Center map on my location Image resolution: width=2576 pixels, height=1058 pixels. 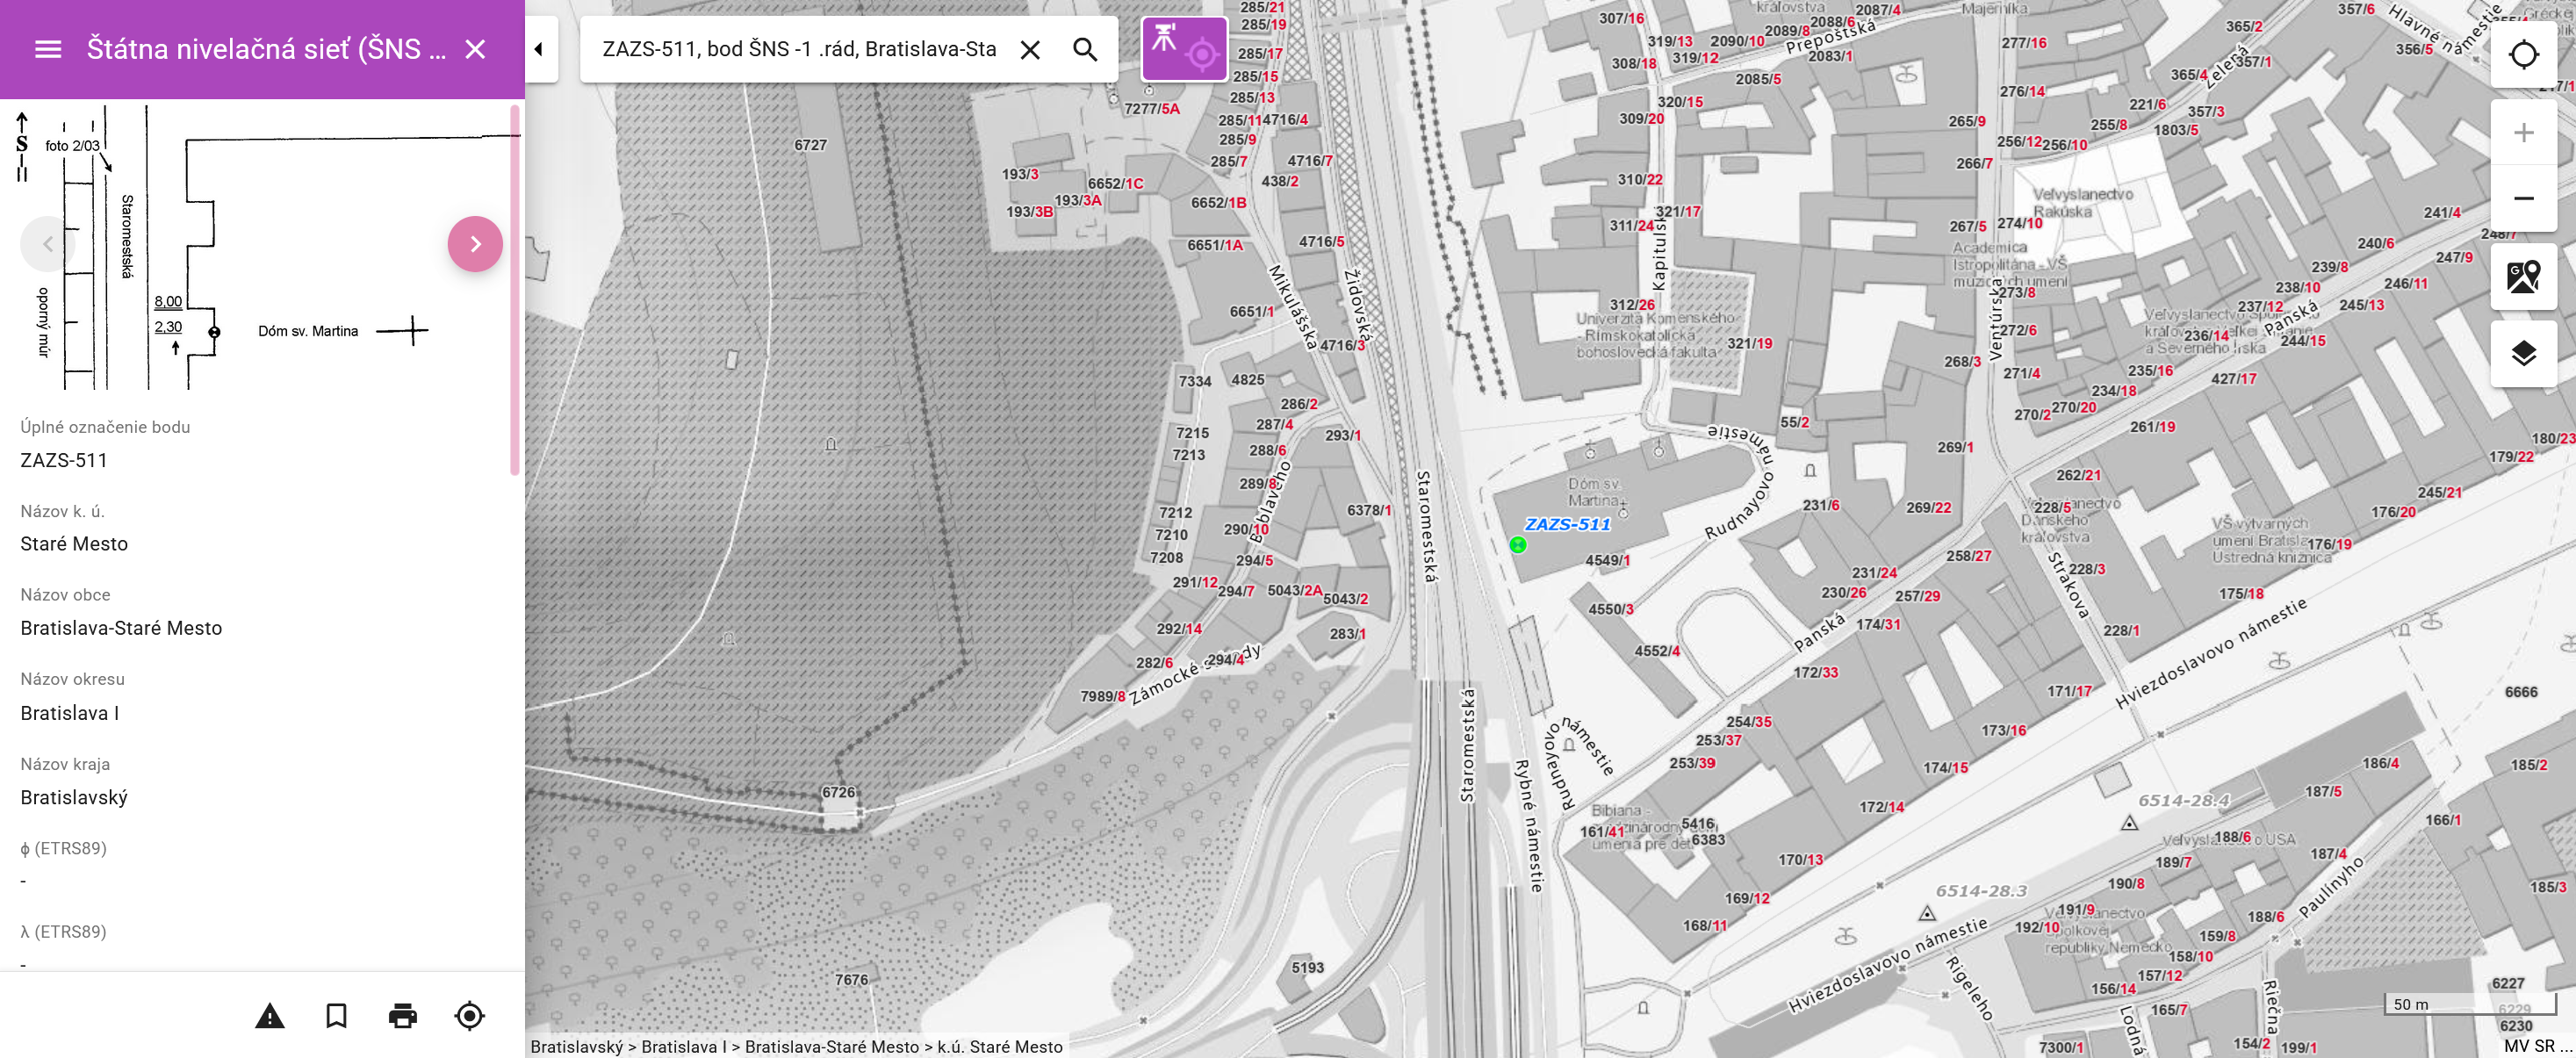coord(2523,55)
